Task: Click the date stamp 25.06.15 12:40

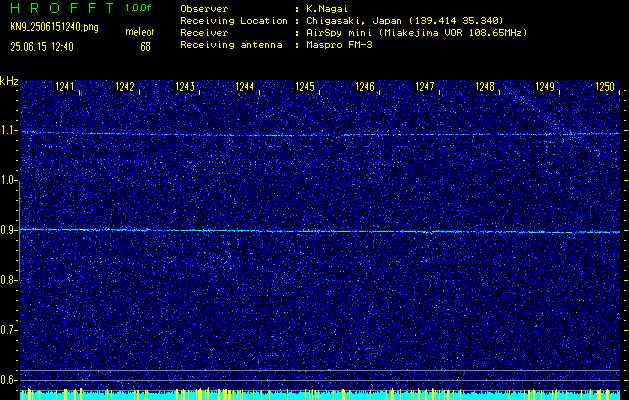Action: coord(42,47)
